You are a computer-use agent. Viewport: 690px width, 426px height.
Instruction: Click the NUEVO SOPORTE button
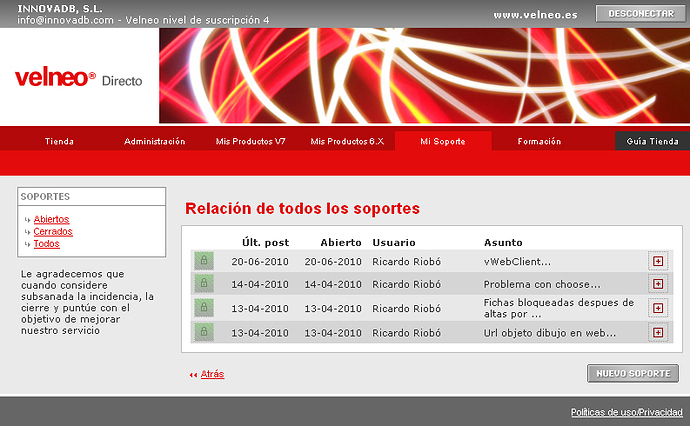(633, 373)
